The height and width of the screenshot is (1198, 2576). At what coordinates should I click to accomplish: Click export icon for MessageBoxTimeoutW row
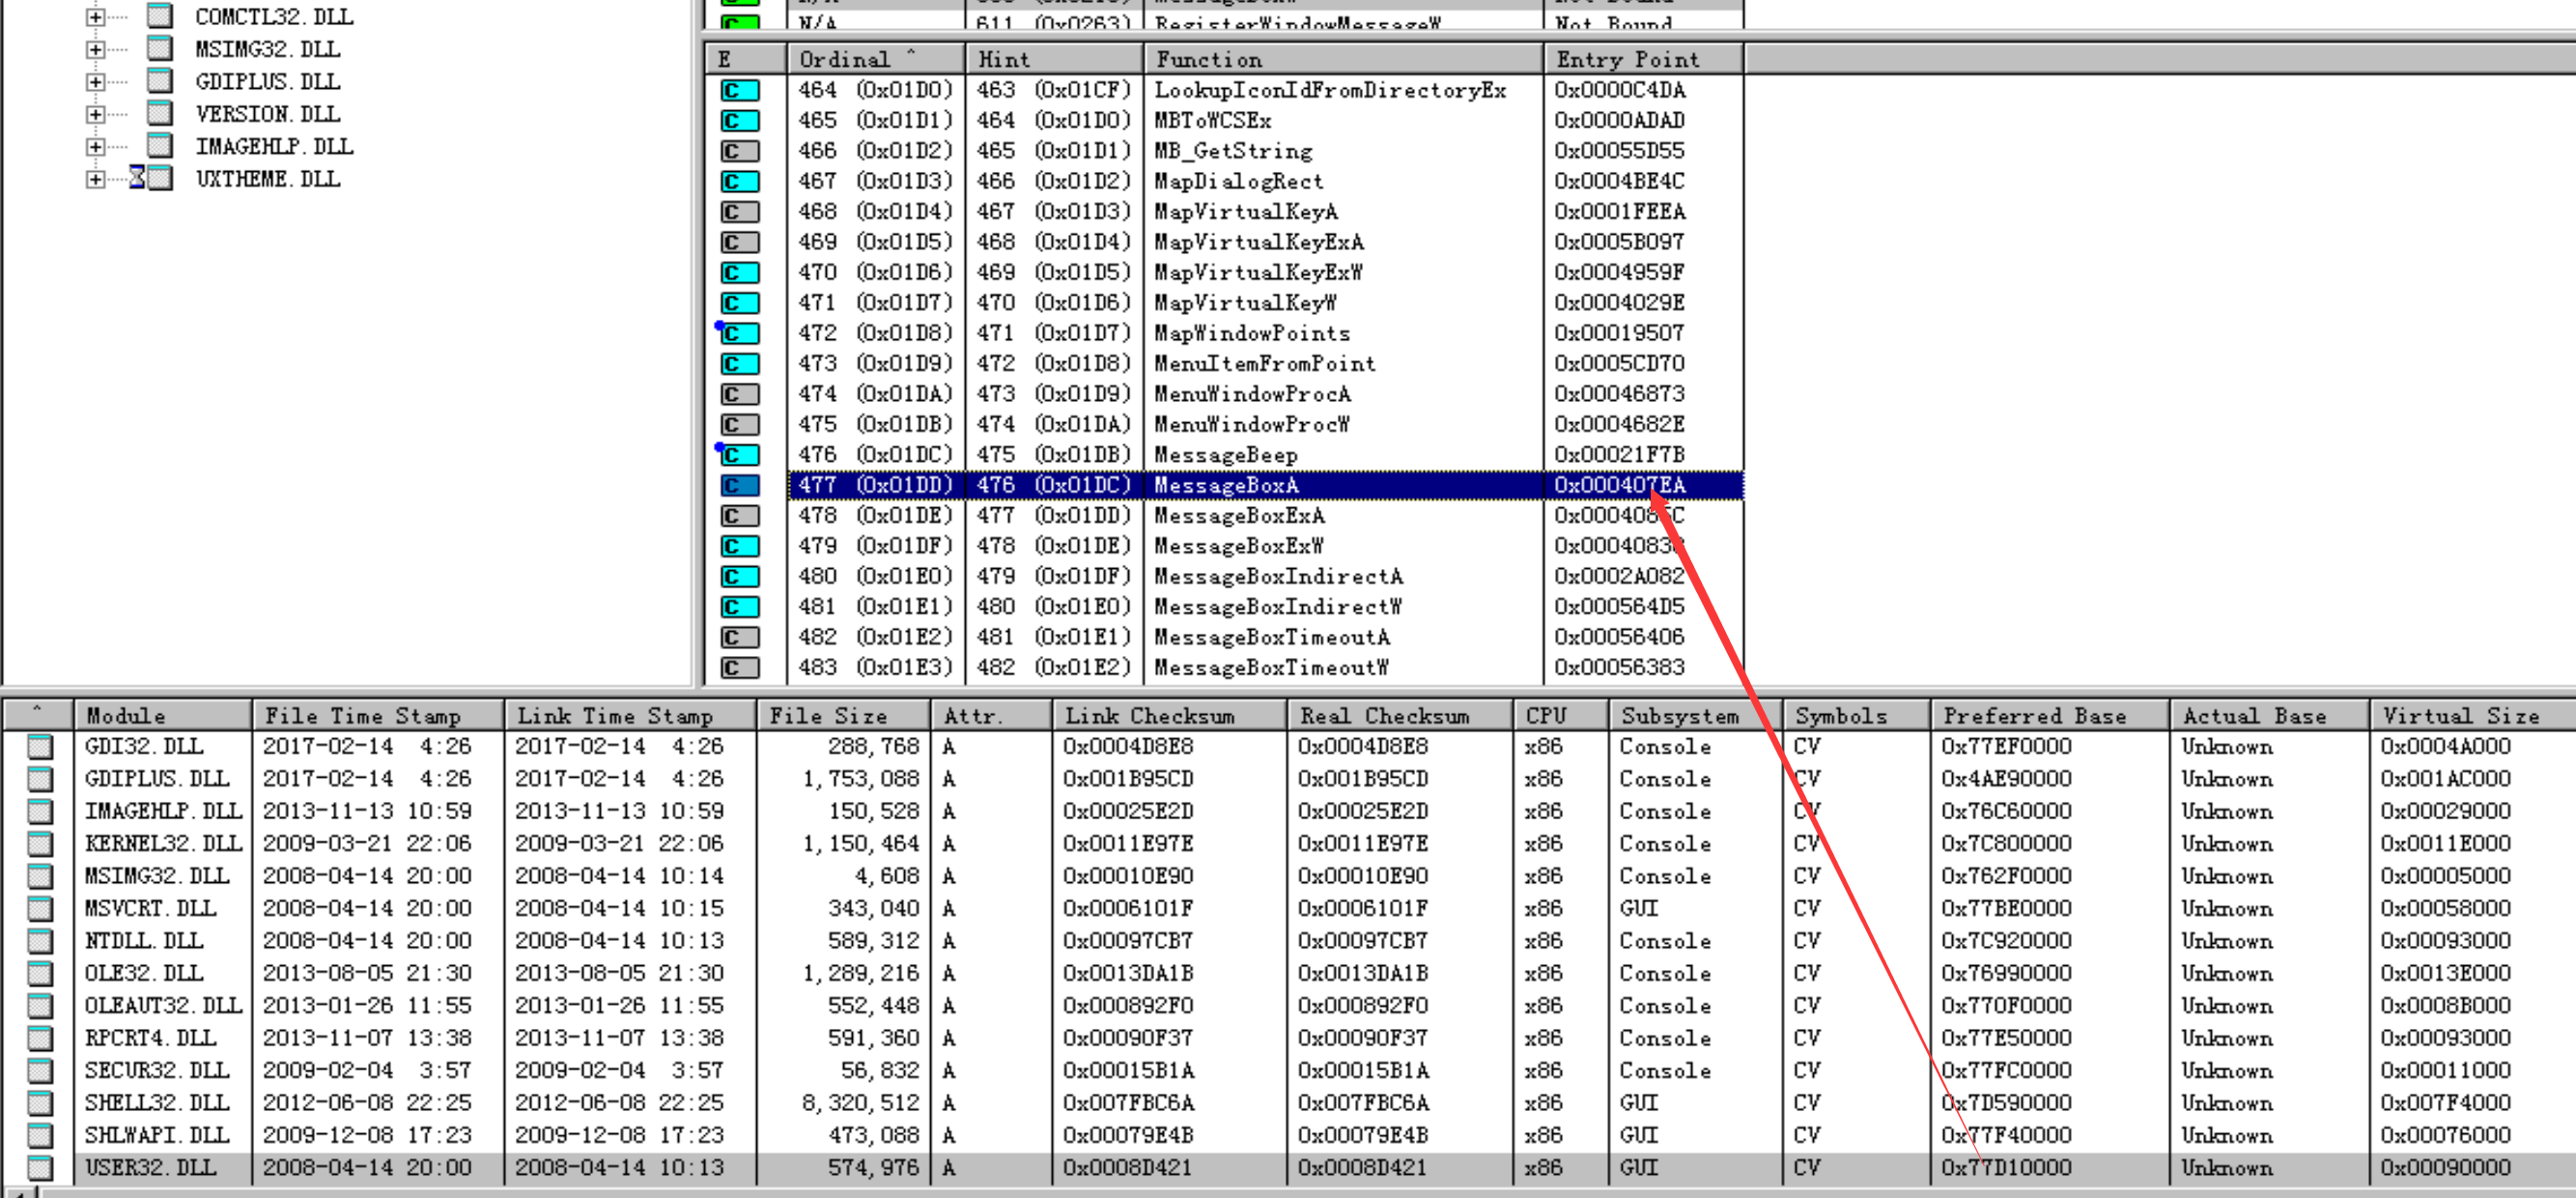click(740, 668)
